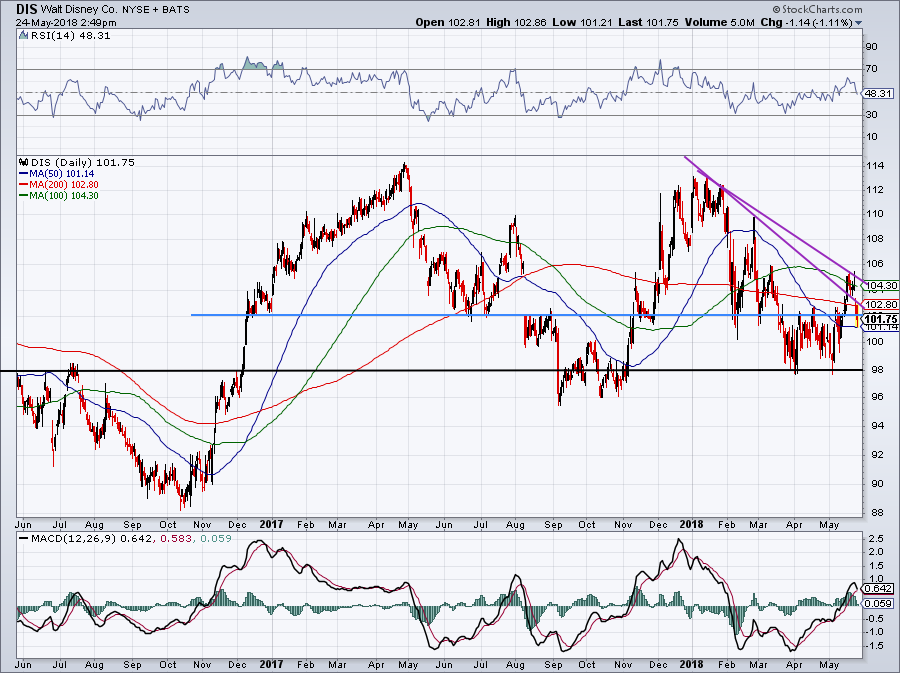
Task: Click the bold 101.75 last-price tag on axis
Action: [x=880, y=319]
